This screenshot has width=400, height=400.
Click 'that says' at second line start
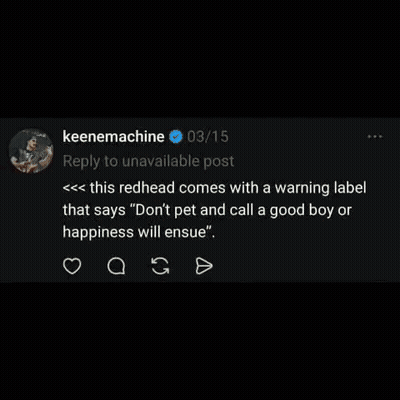point(94,210)
